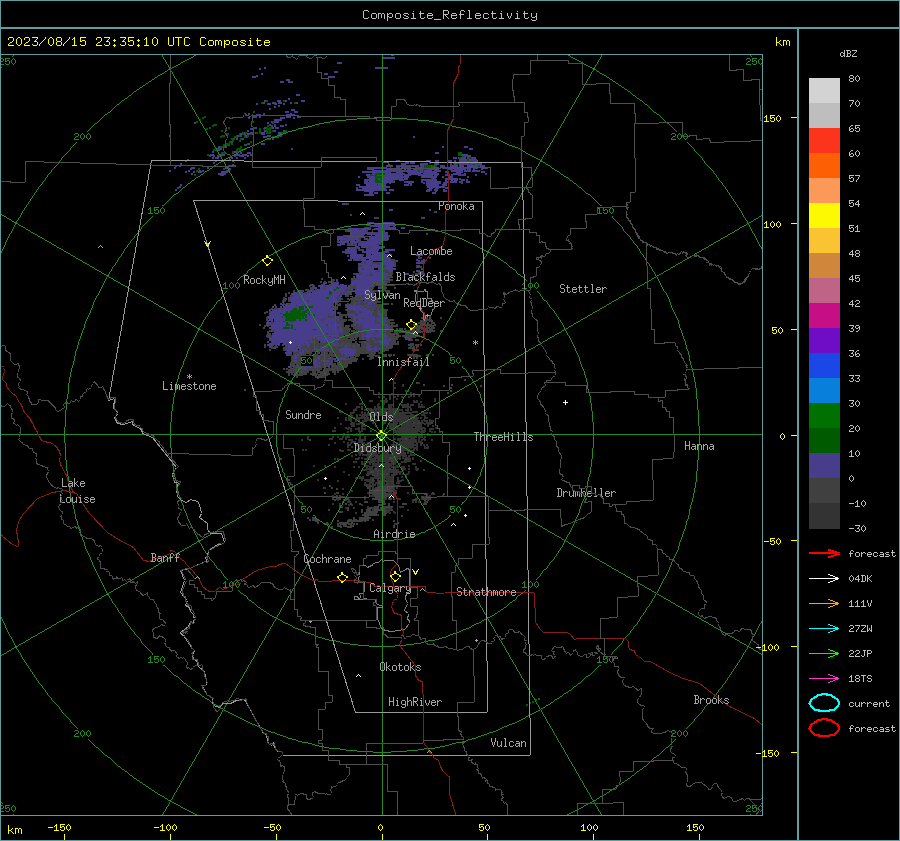The image size is (900, 841).
Task: Click the Ponoka label on map
Action: pyautogui.click(x=456, y=206)
